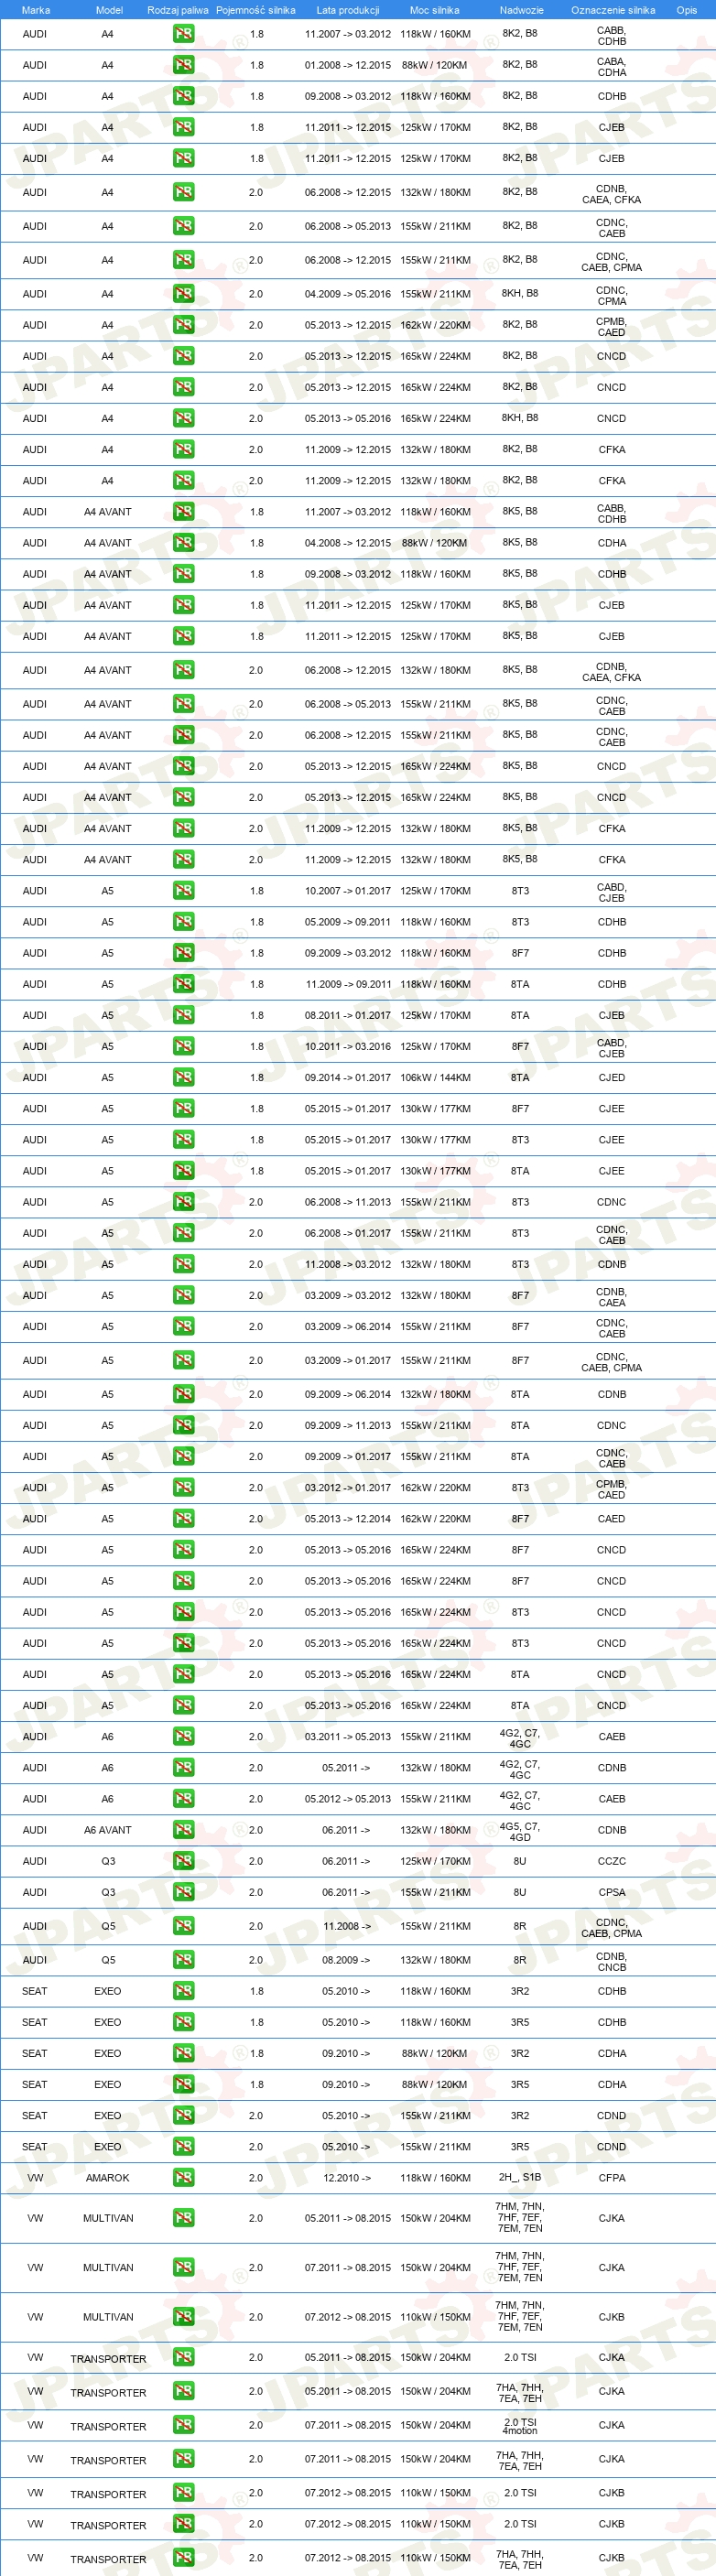Click the petrol icon in Q3 CCZC row
This screenshot has height=2576, width=716.
[x=183, y=1861]
